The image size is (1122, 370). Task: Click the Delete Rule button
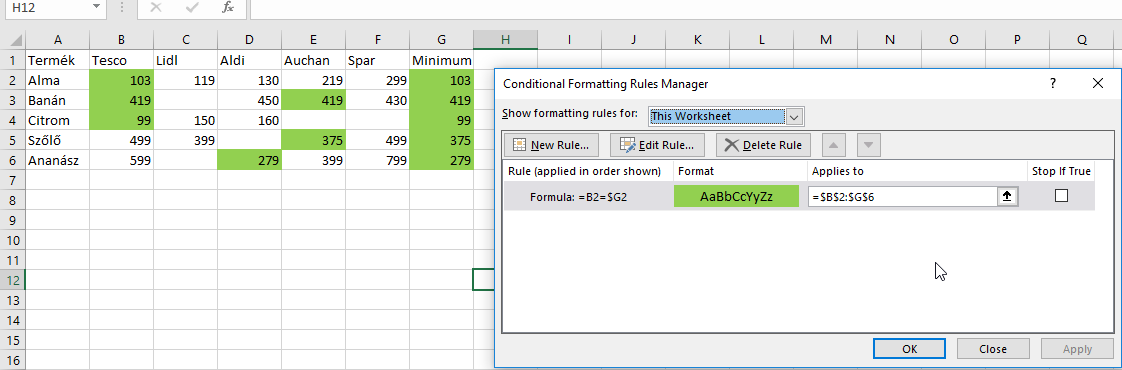click(763, 145)
